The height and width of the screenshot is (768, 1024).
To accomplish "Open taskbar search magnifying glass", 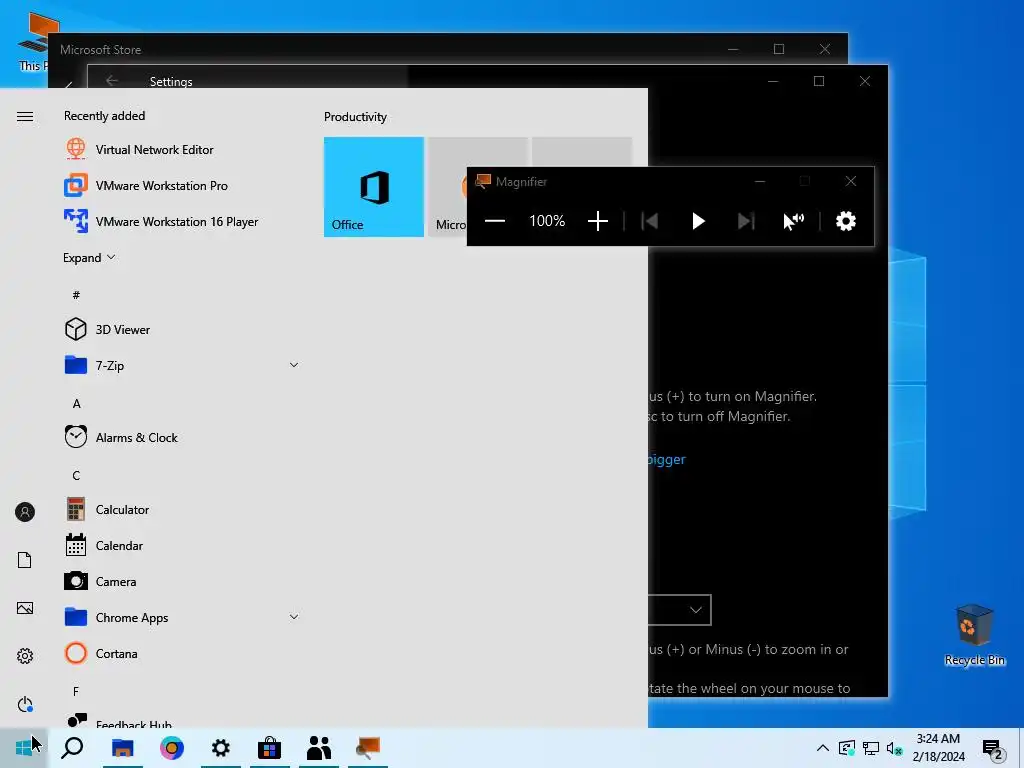I will 72,747.
